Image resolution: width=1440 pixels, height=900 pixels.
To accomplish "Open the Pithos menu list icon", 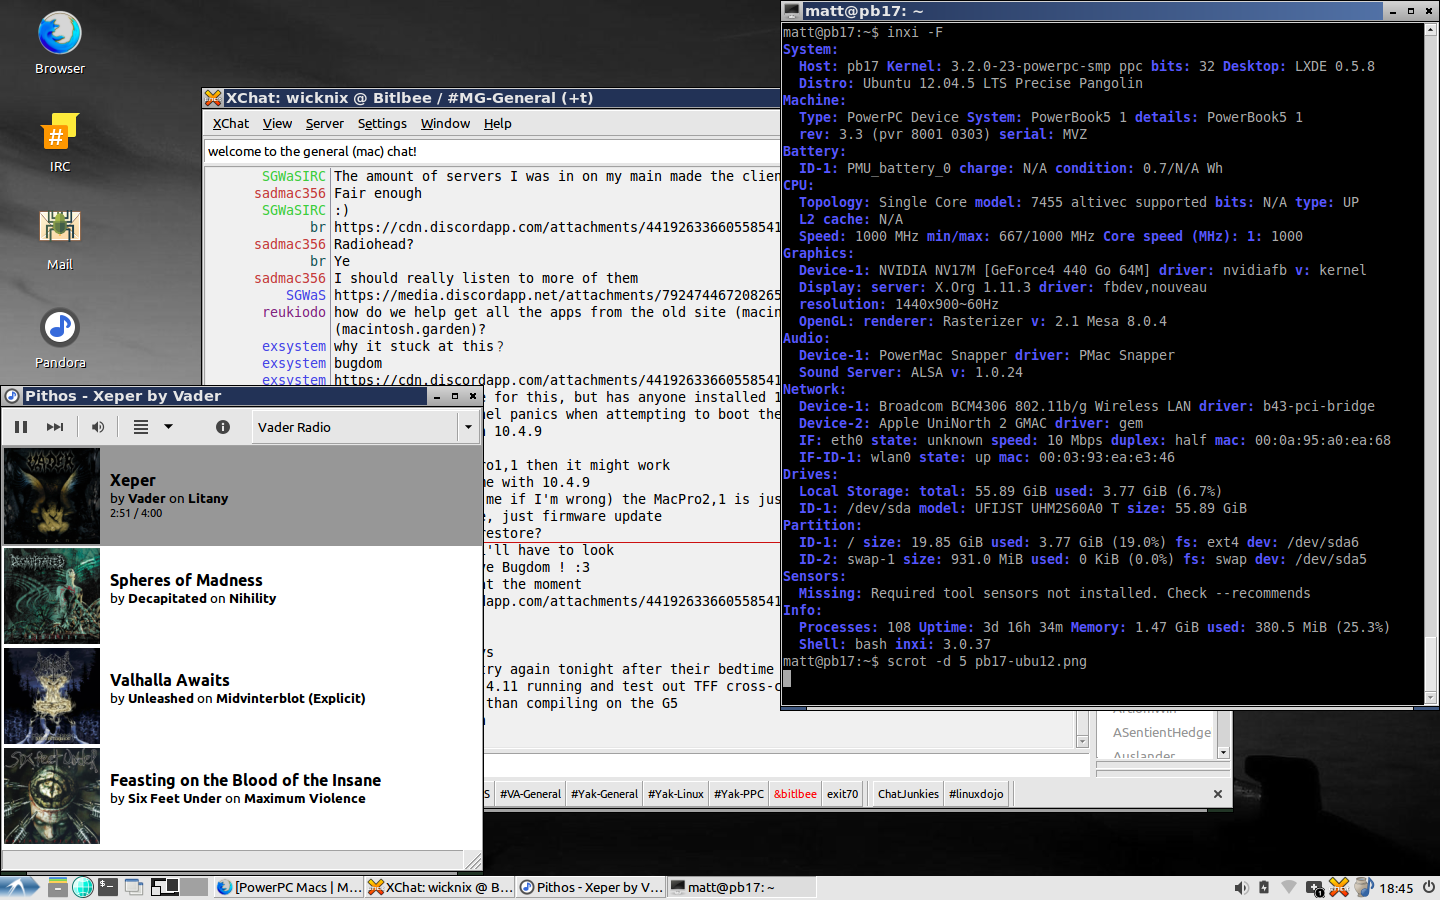I will (x=141, y=427).
